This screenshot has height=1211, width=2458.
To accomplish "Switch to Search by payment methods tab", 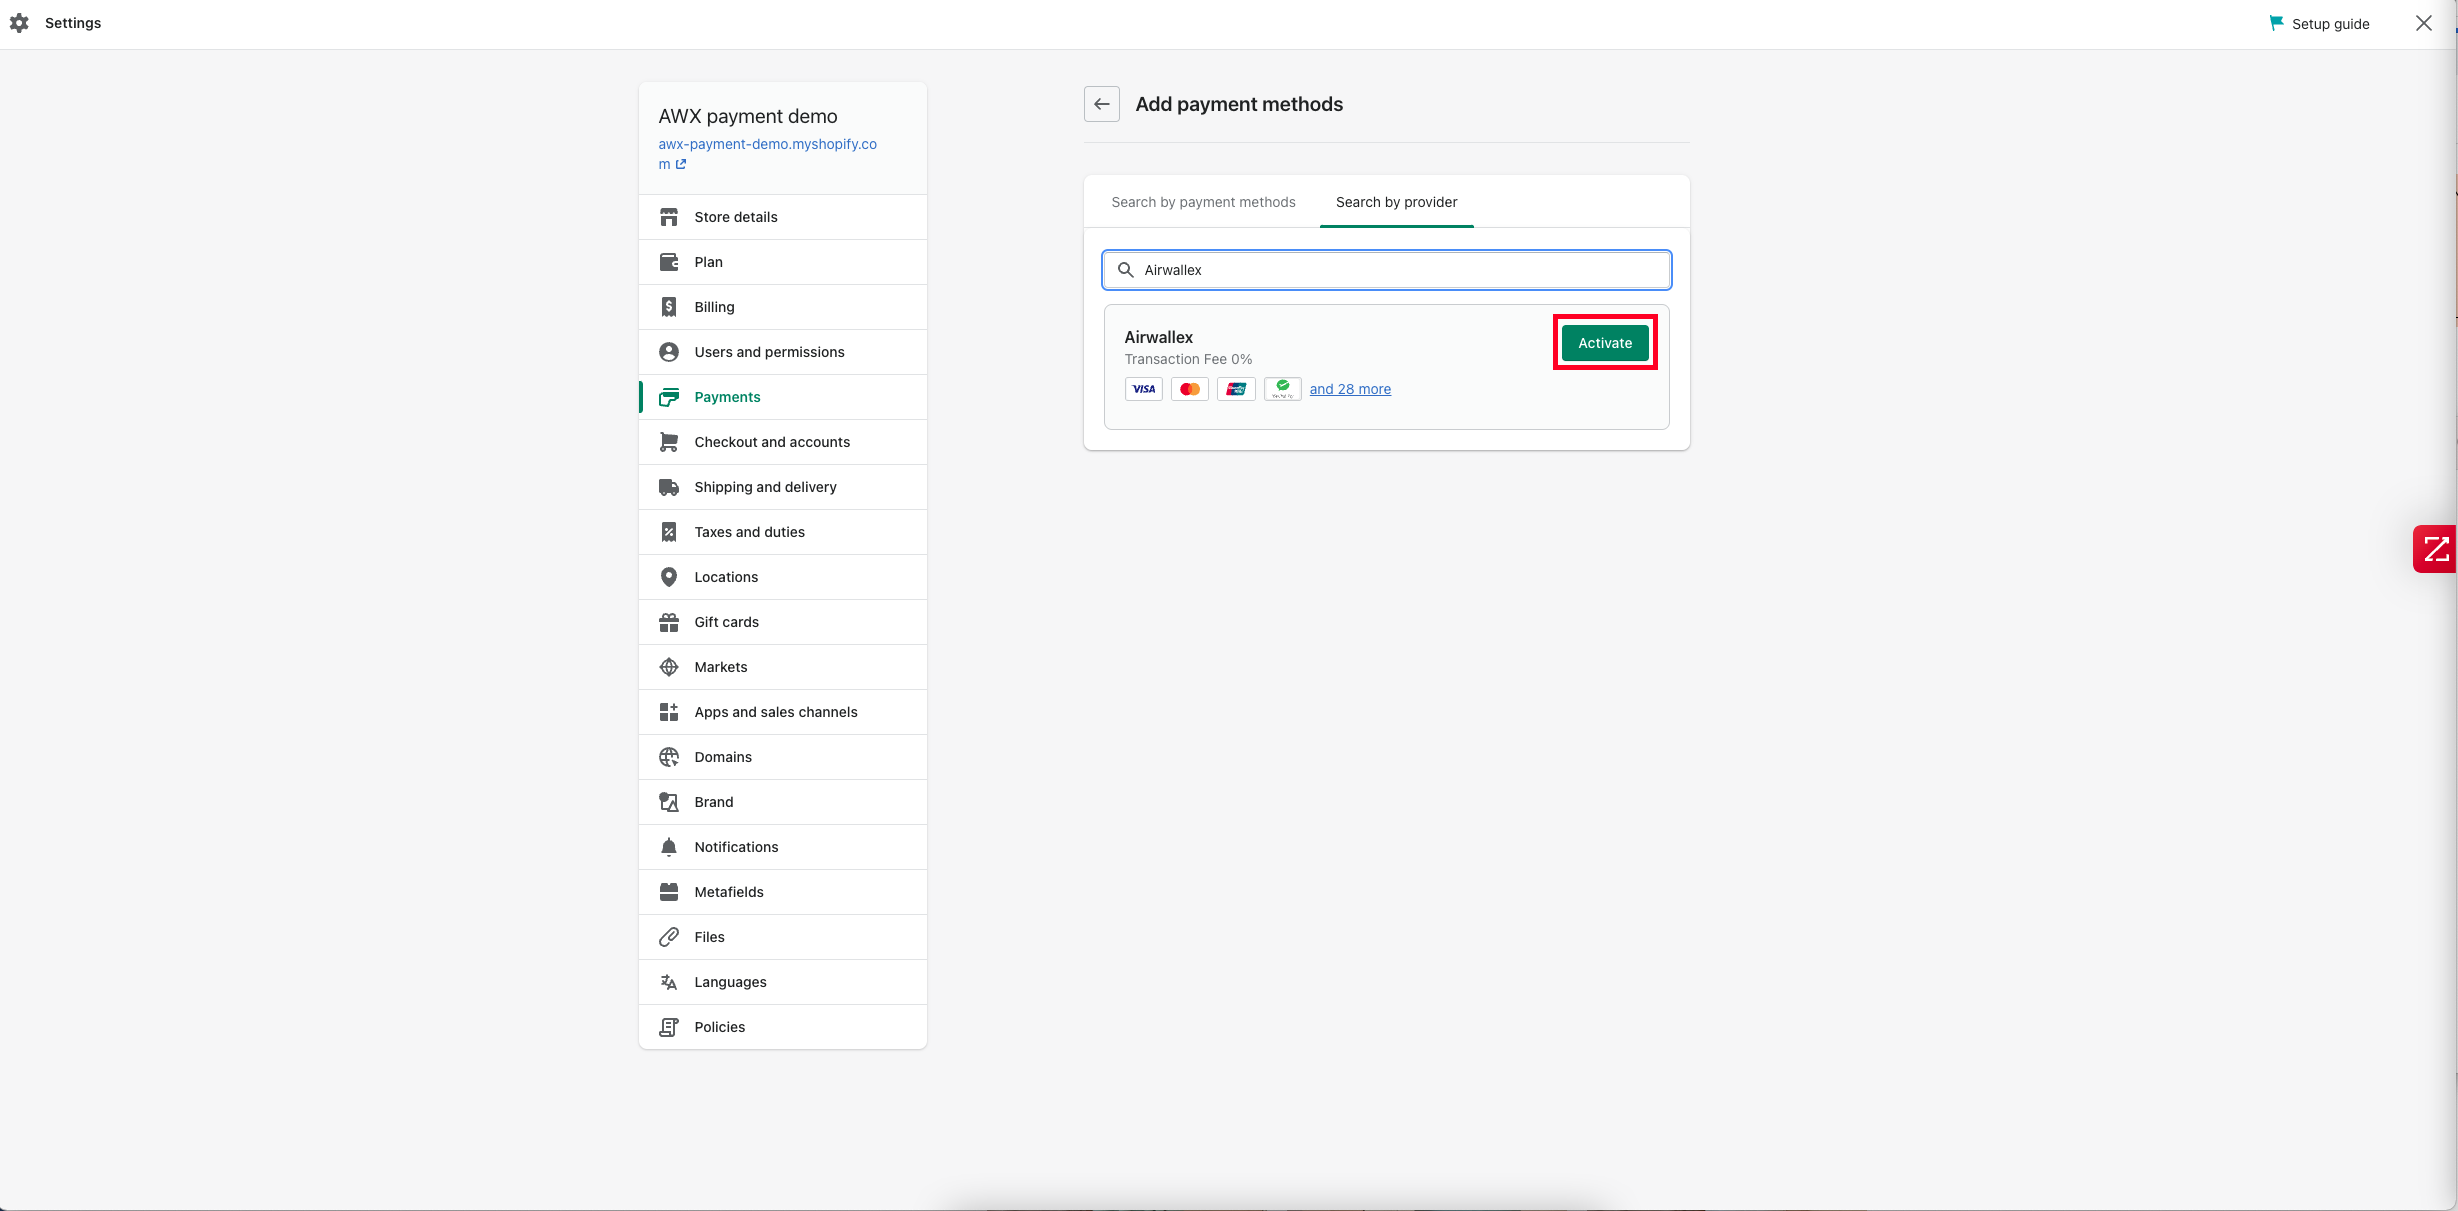I will click(1203, 202).
